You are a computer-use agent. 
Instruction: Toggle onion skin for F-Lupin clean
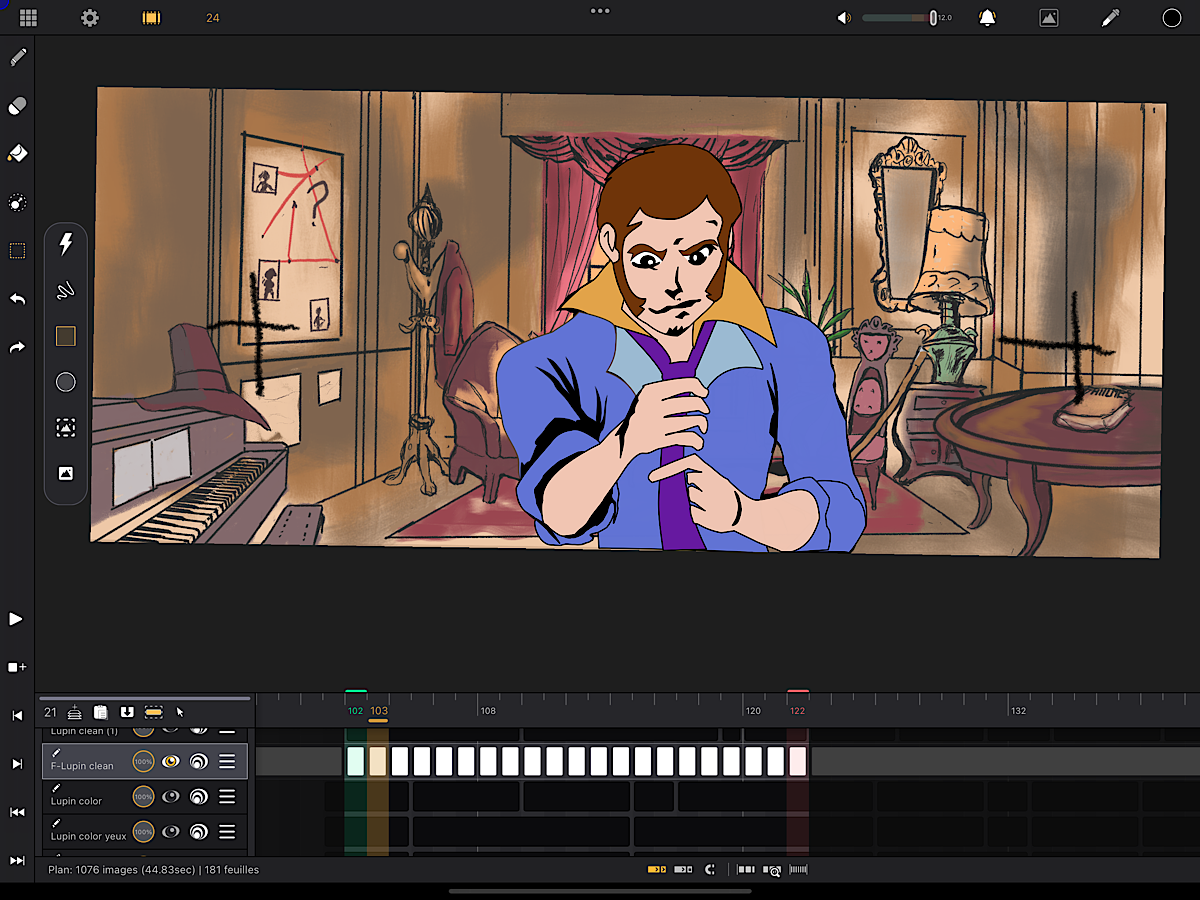pos(199,762)
